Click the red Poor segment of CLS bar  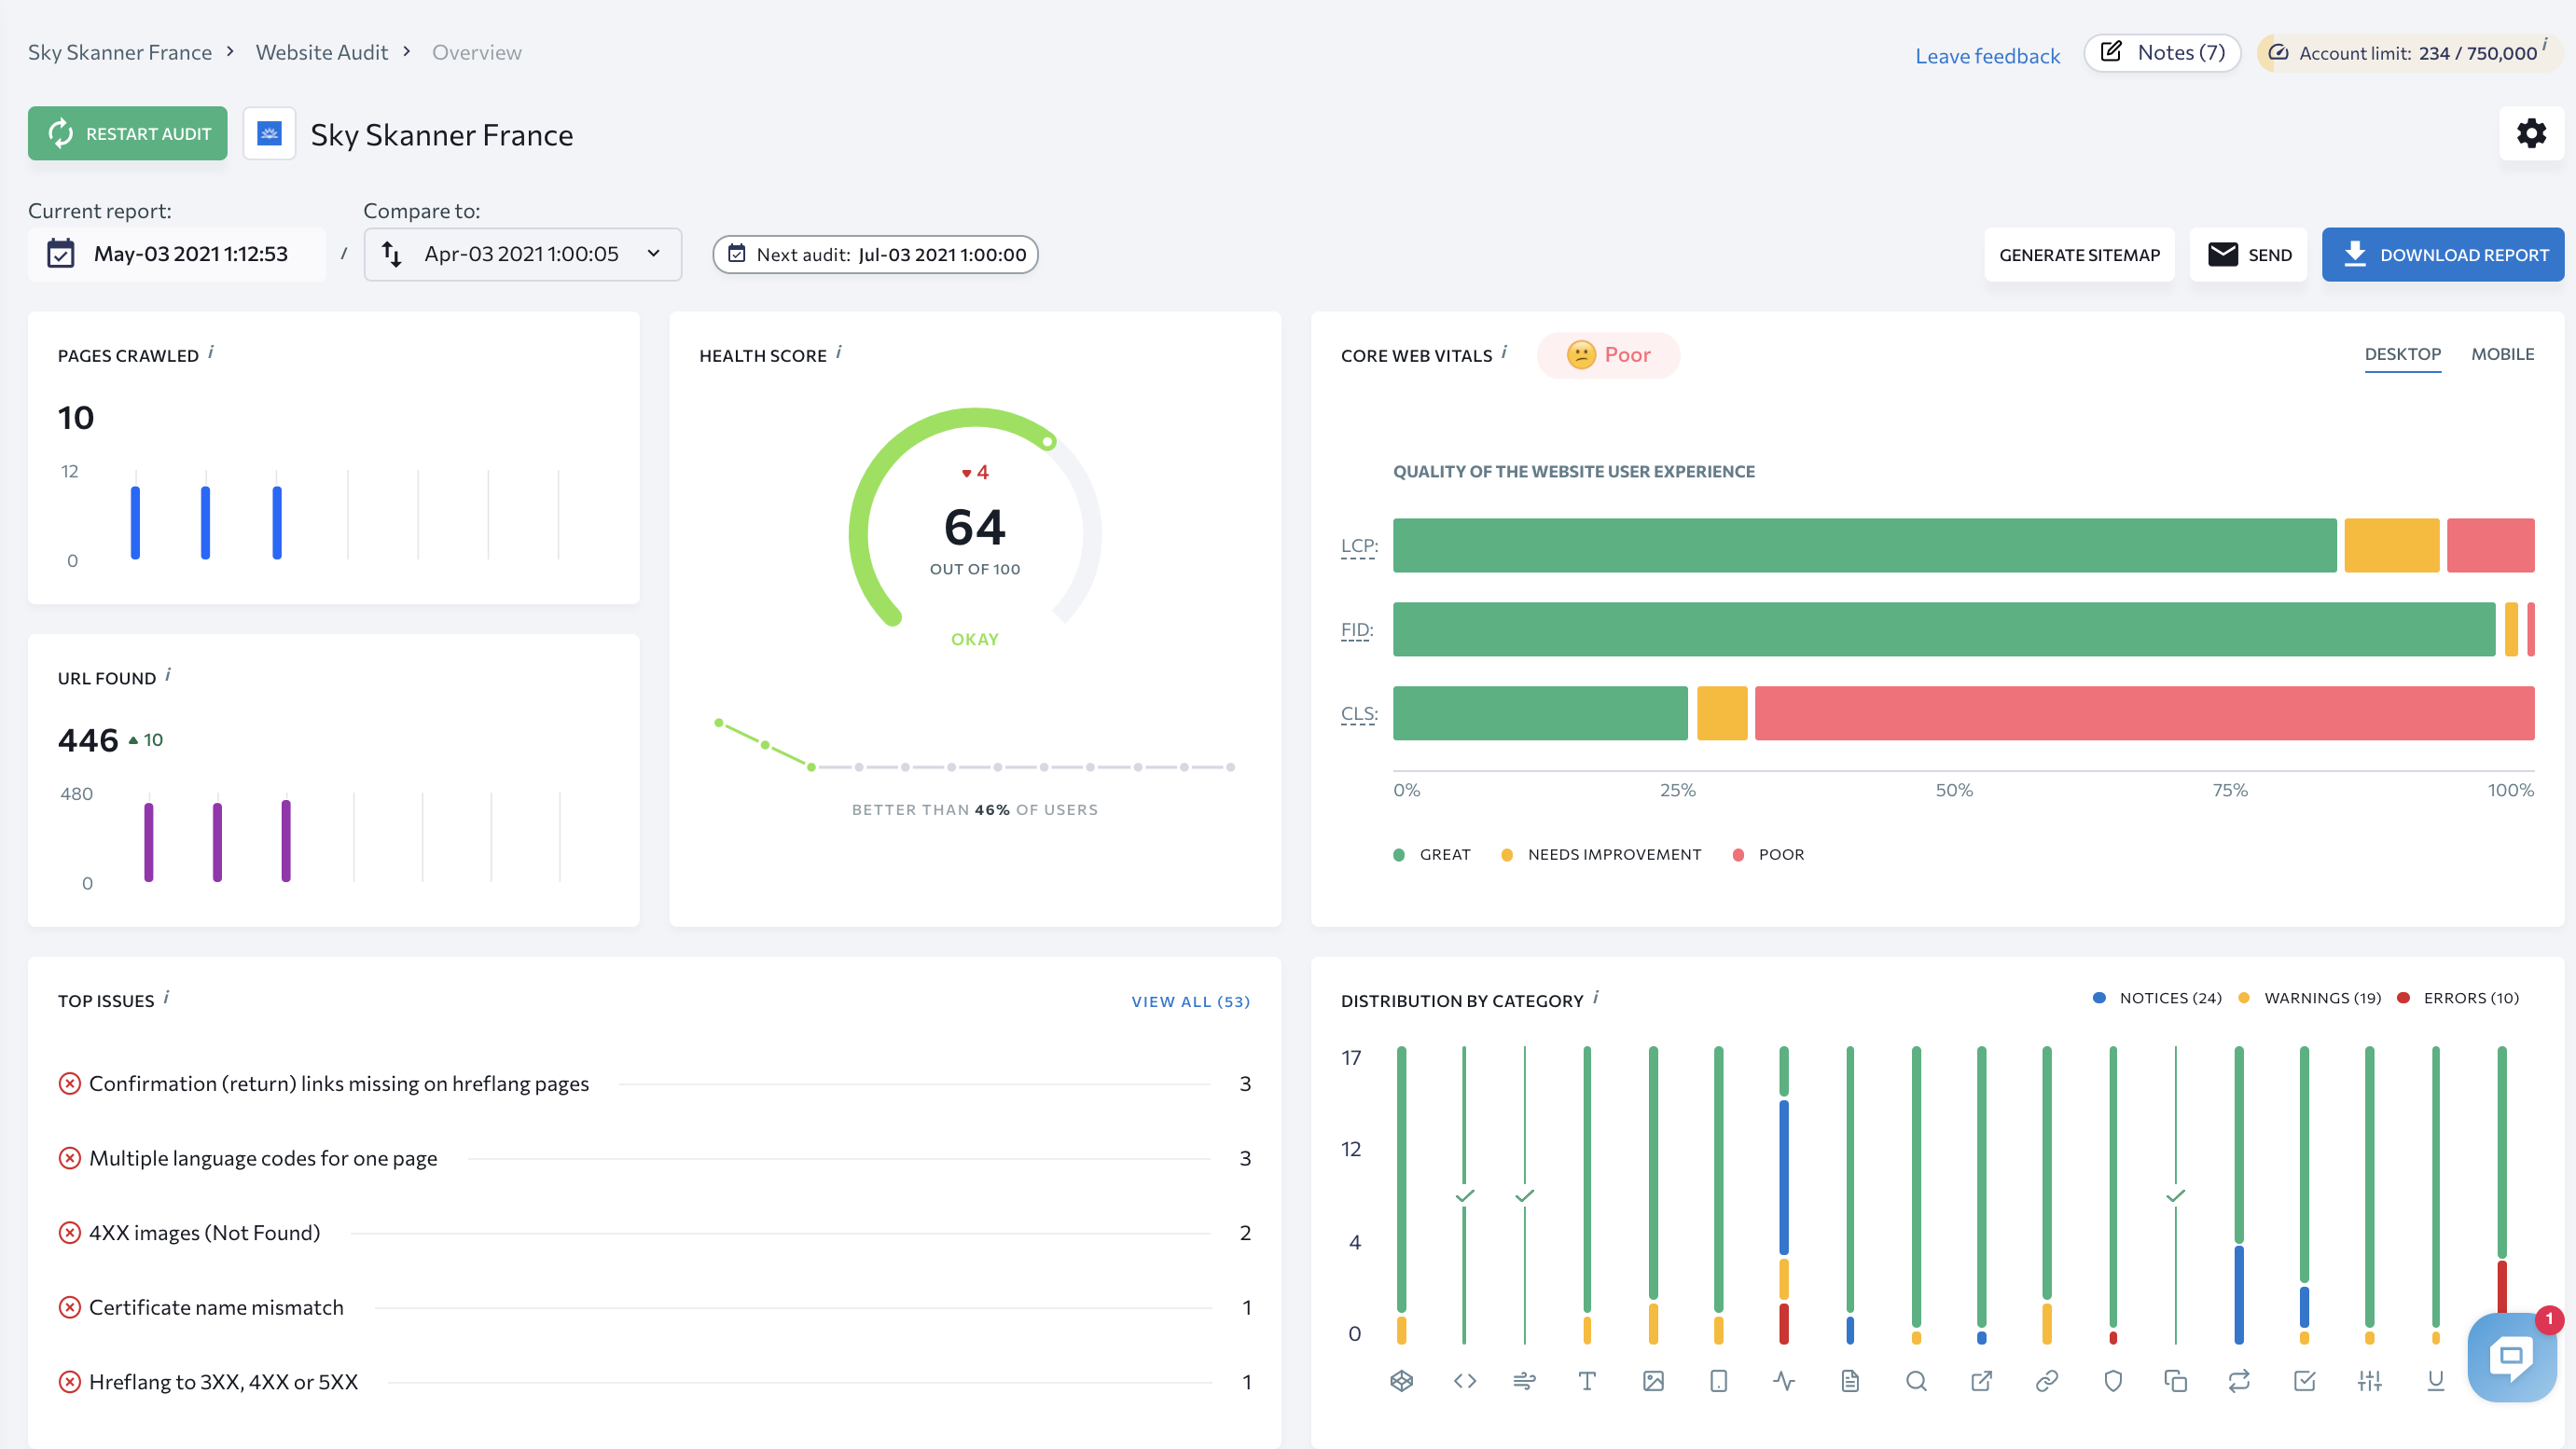click(x=2144, y=713)
